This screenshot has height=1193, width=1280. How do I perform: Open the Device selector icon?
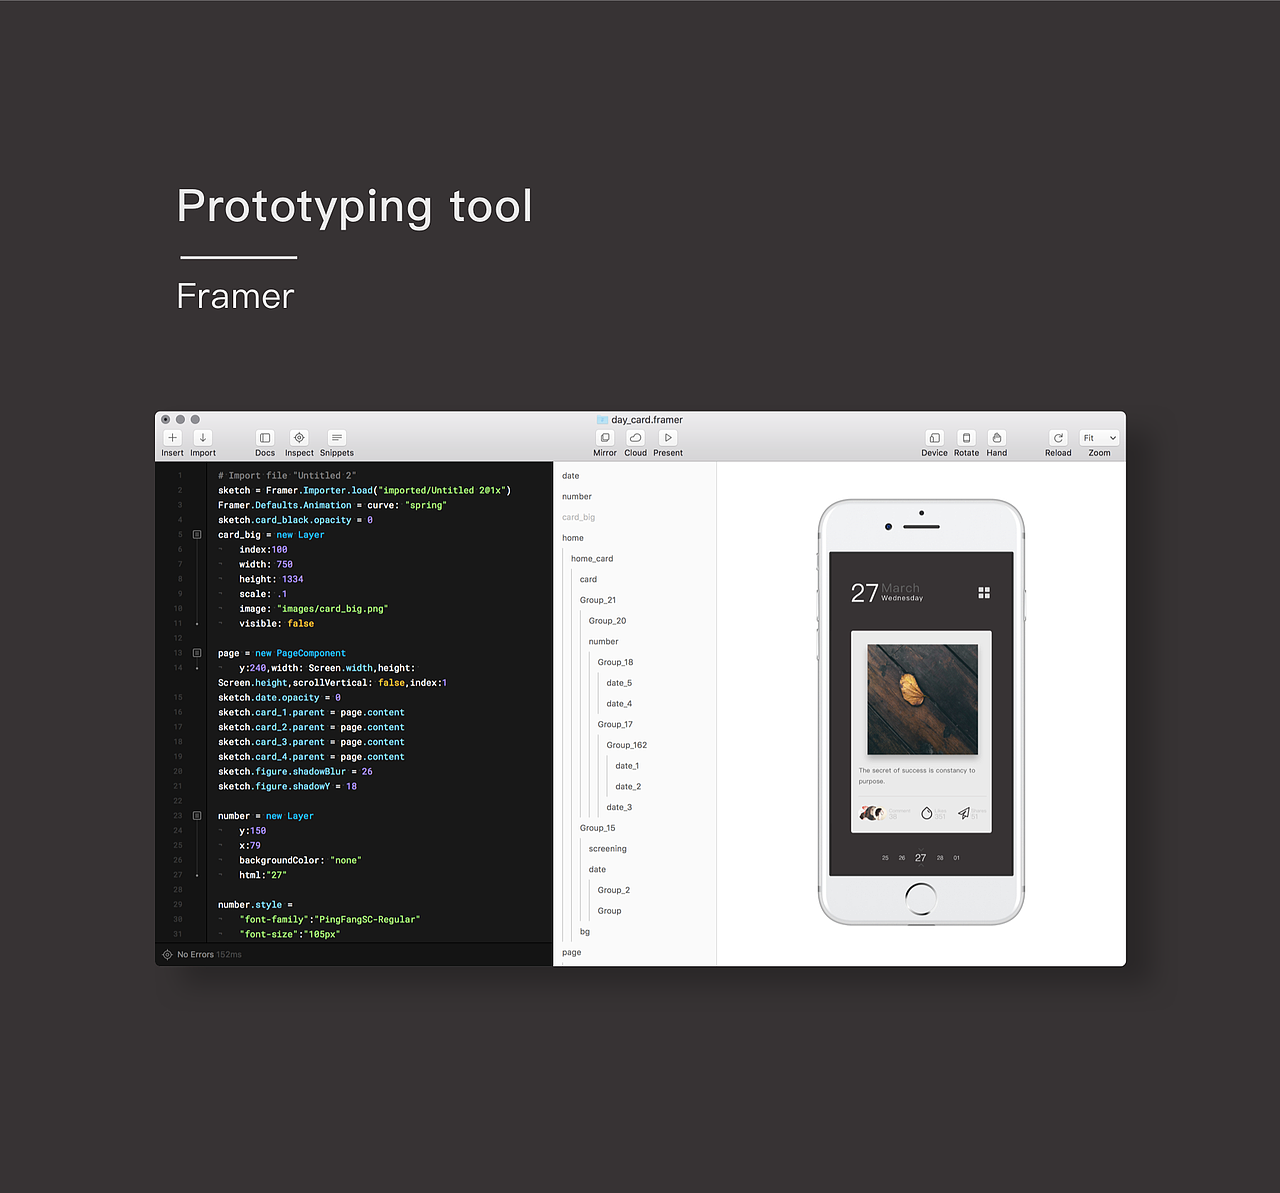[x=934, y=438]
